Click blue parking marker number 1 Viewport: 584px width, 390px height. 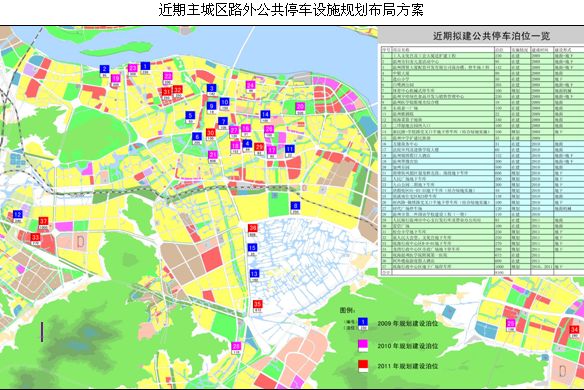145,68
